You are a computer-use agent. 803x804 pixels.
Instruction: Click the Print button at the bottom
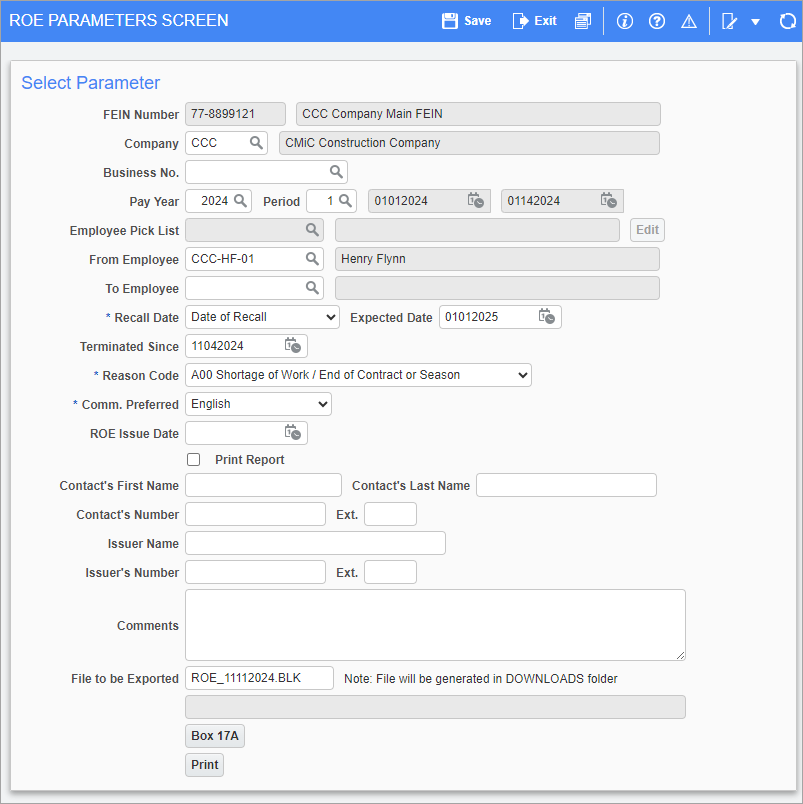204,764
